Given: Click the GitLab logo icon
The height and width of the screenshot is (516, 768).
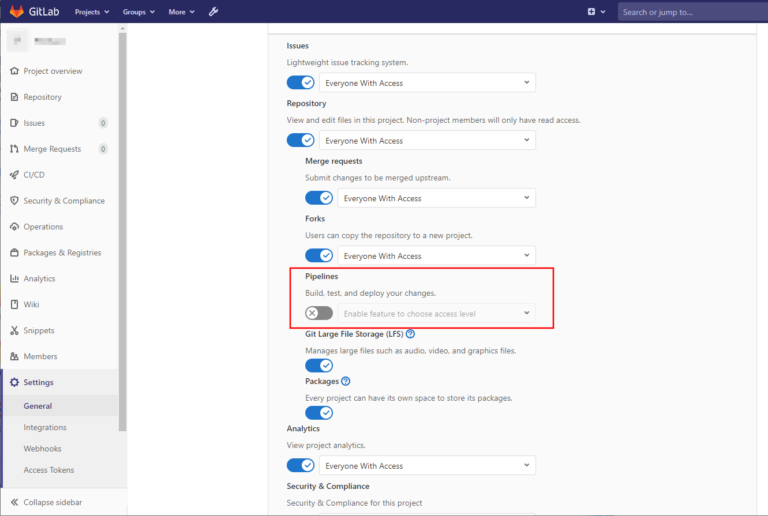Looking at the screenshot, I should coord(17,12).
